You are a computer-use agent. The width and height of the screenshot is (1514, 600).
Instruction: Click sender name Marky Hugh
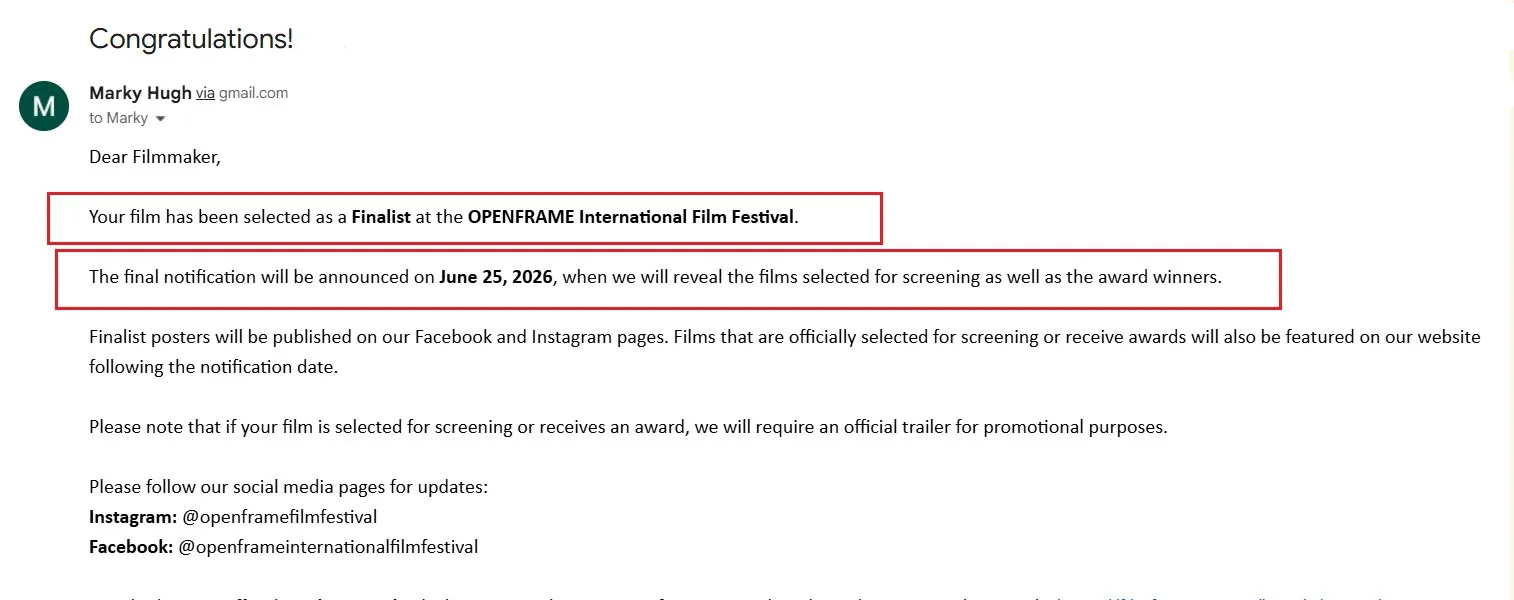(x=140, y=93)
